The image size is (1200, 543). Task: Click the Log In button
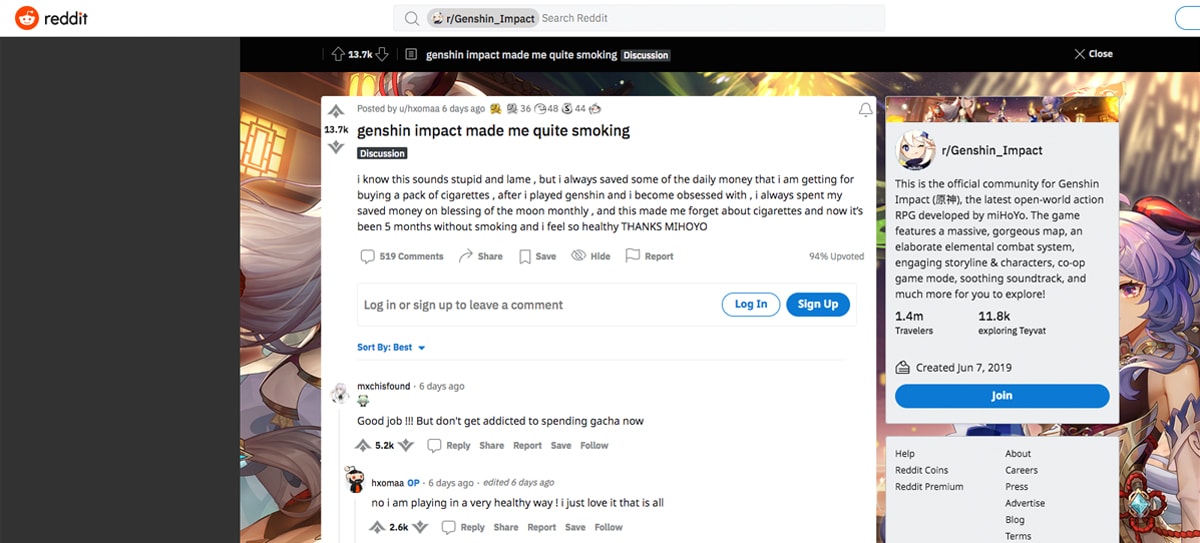pos(751,305)
